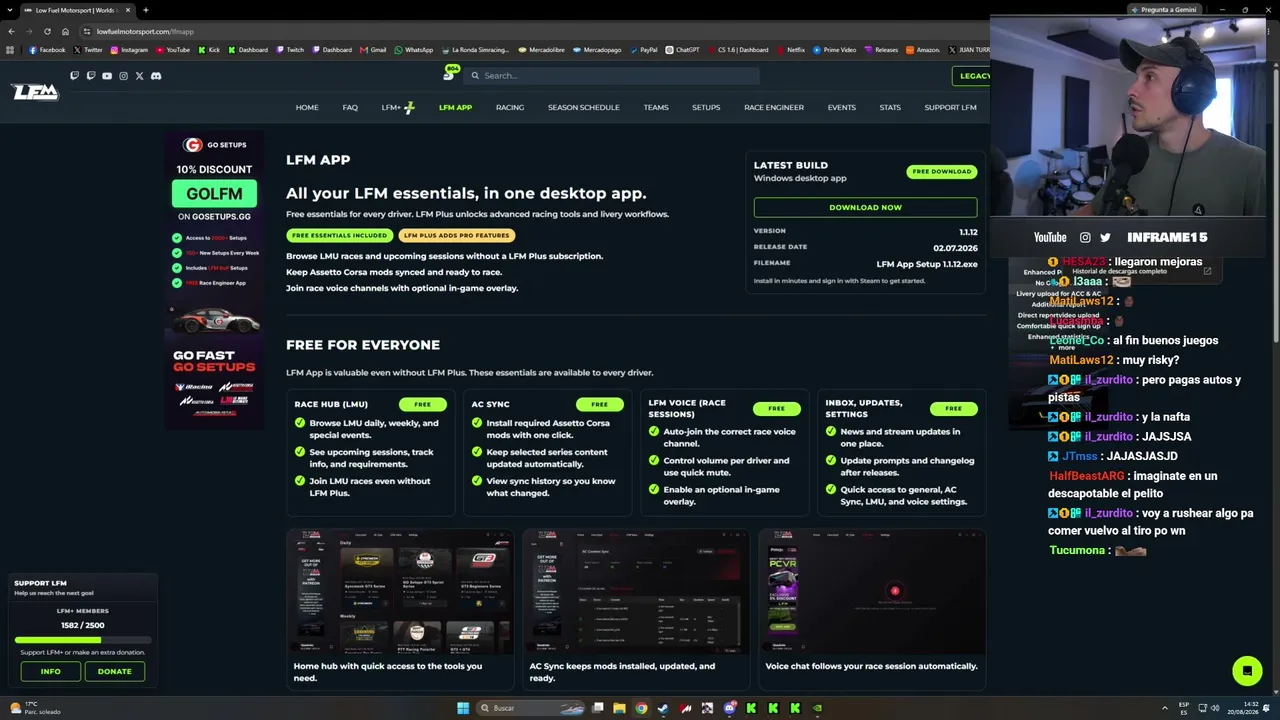
Task: Open the Netflix bookmark
Action: [x=790, y=50]
